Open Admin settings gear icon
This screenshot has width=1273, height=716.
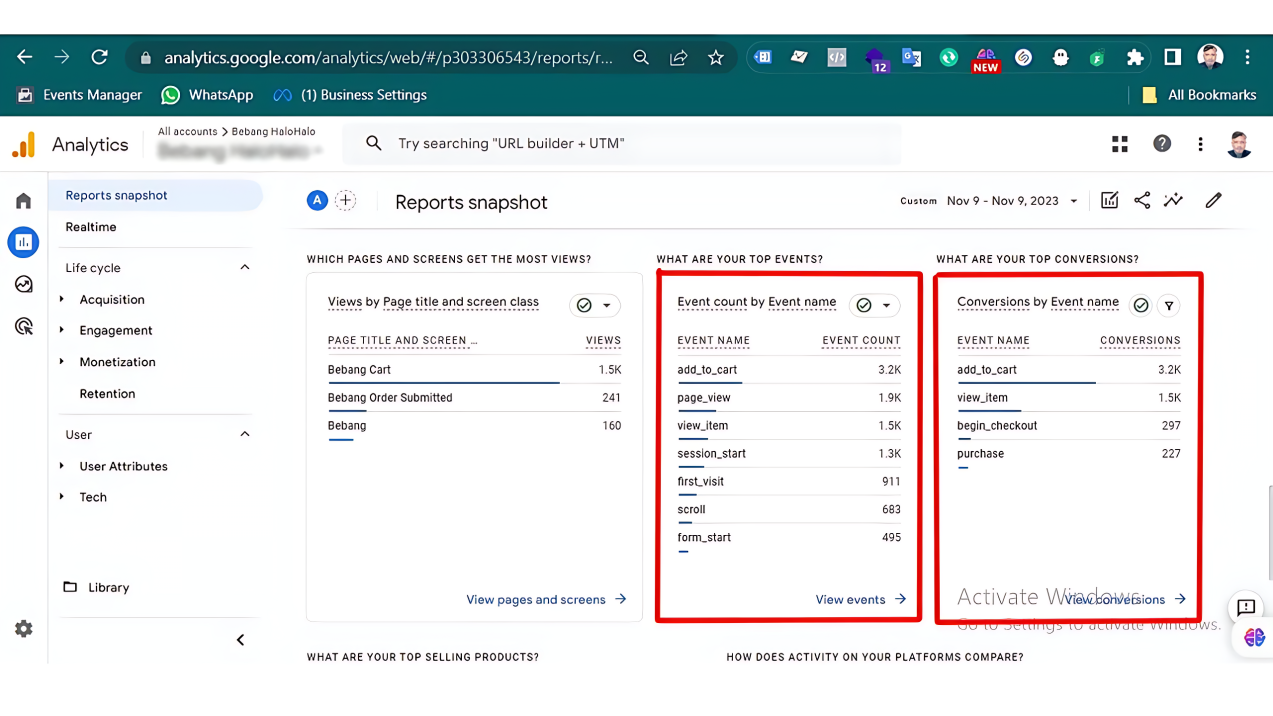coord(24,628)
